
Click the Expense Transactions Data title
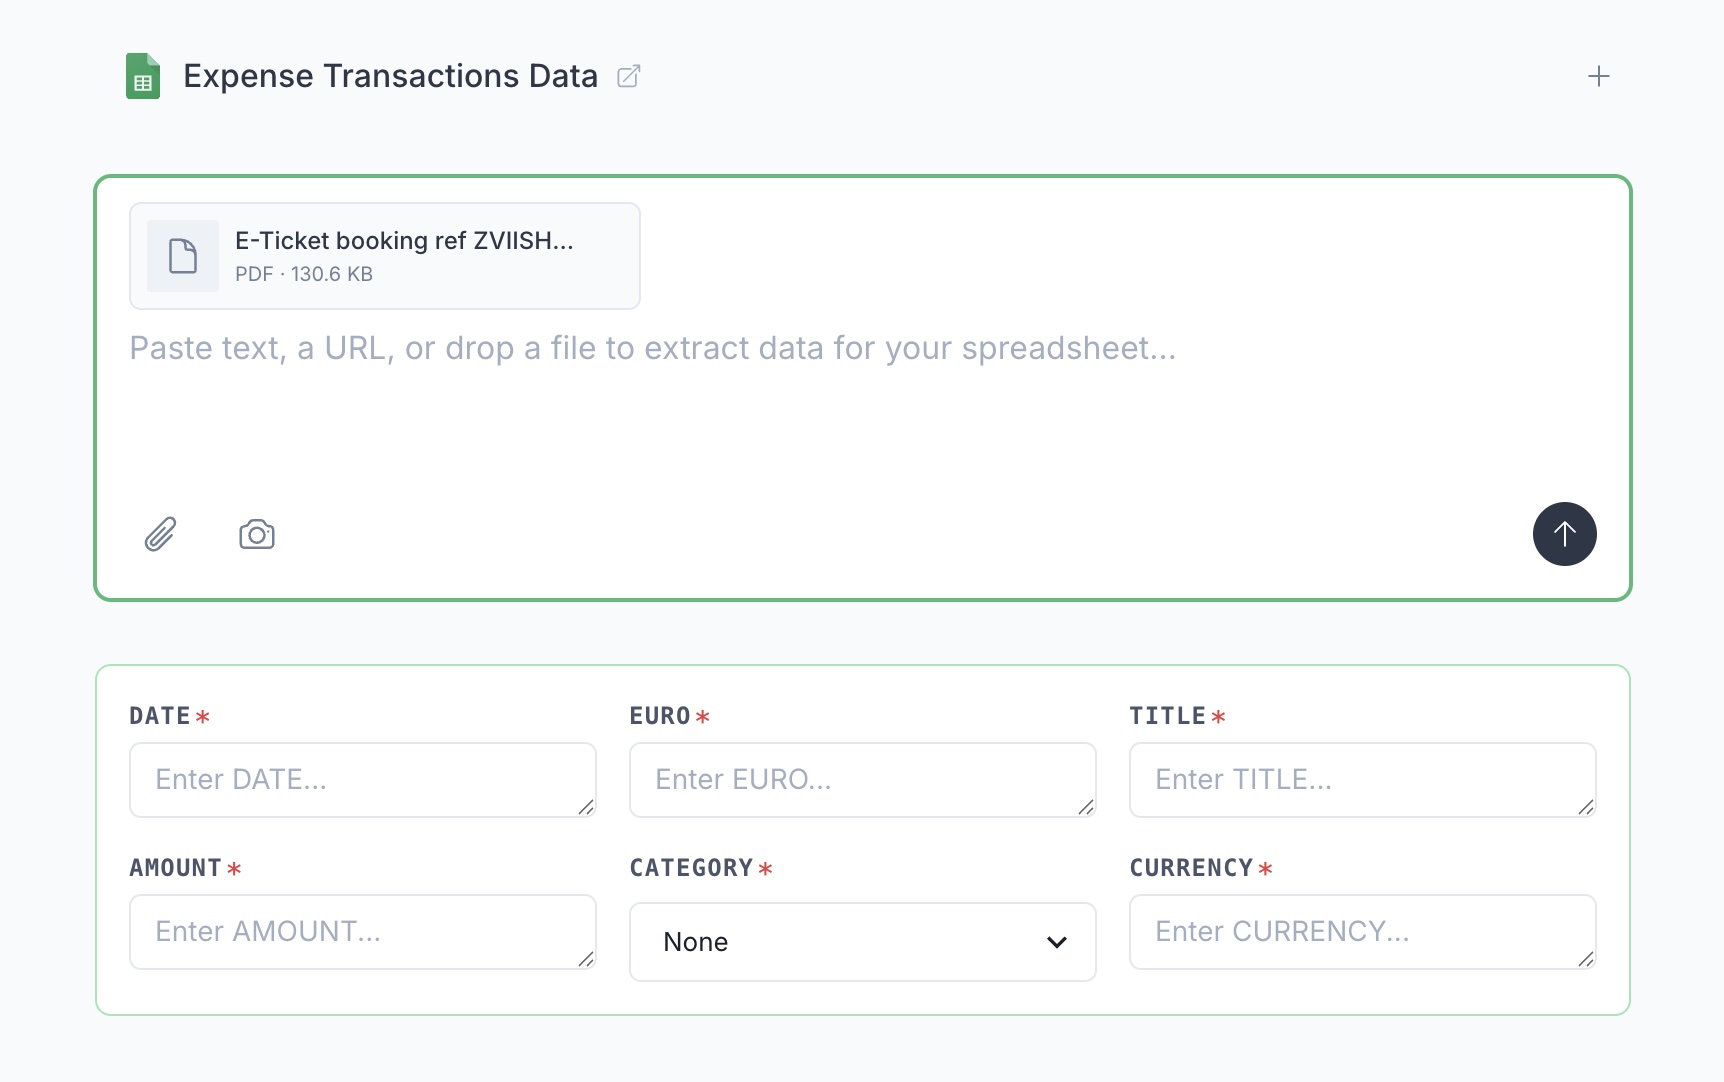[389, 75]
